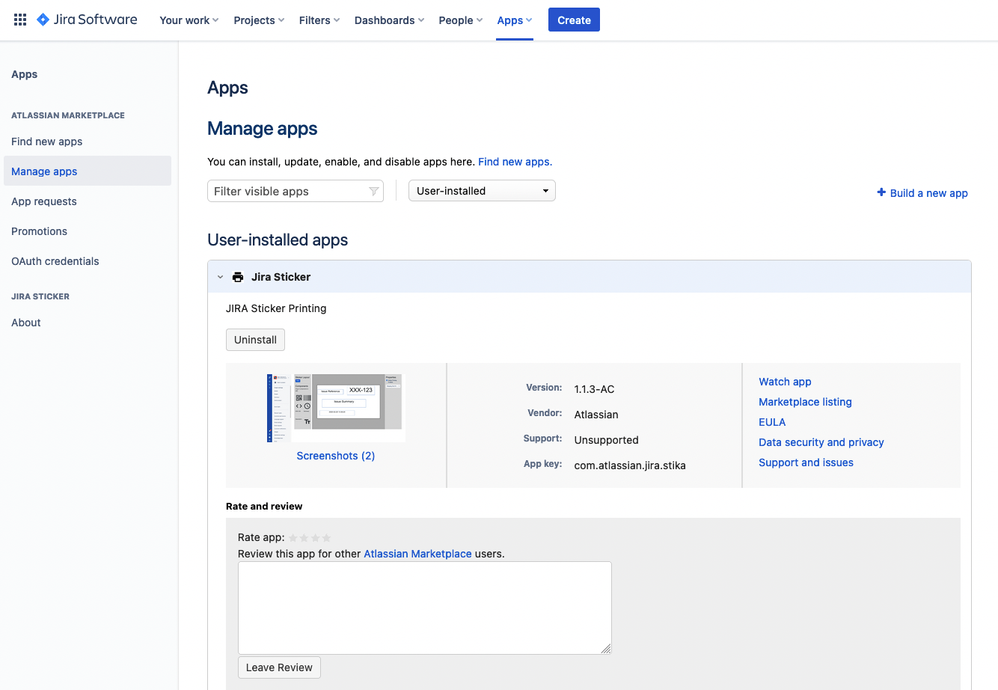Select Manage apps in sidebar
Image resolution: width=998 pixels, height=690 pixels.
88,171
